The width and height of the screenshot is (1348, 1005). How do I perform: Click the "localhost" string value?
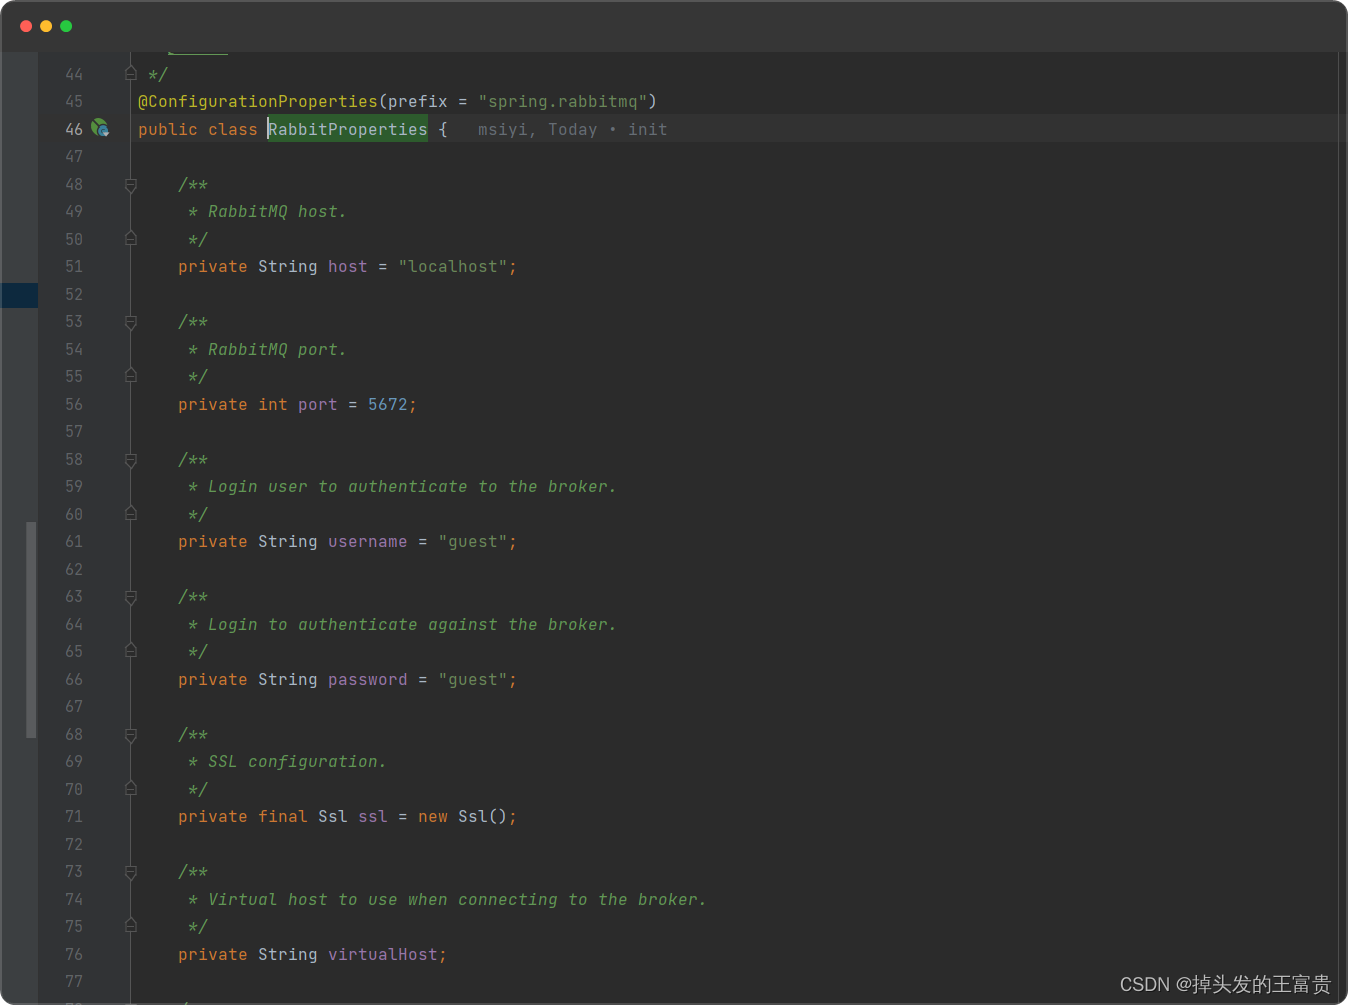coord(453,267)
